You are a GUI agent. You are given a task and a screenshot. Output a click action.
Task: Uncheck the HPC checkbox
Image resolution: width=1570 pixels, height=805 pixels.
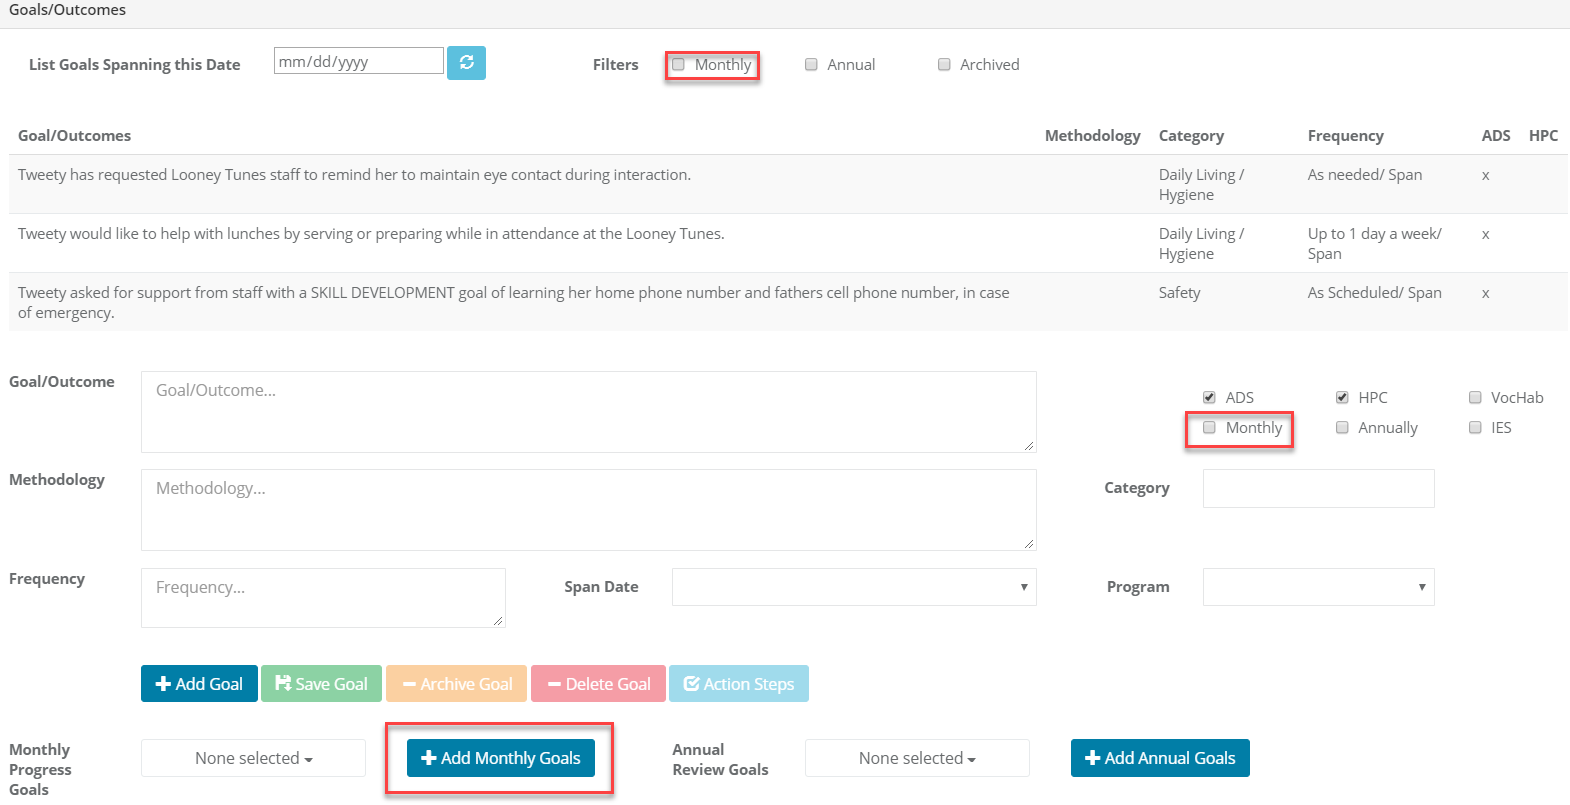coord(1342,398)
